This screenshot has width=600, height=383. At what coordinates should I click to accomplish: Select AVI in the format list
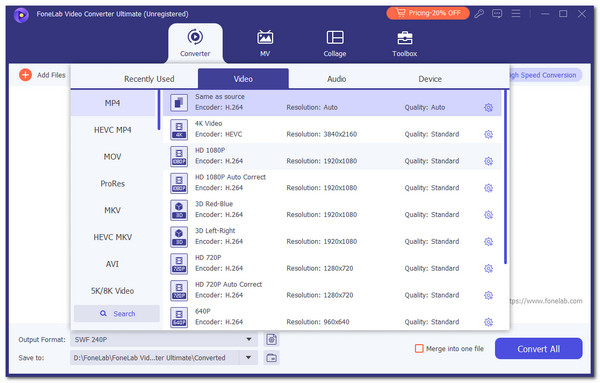[113, 264]
